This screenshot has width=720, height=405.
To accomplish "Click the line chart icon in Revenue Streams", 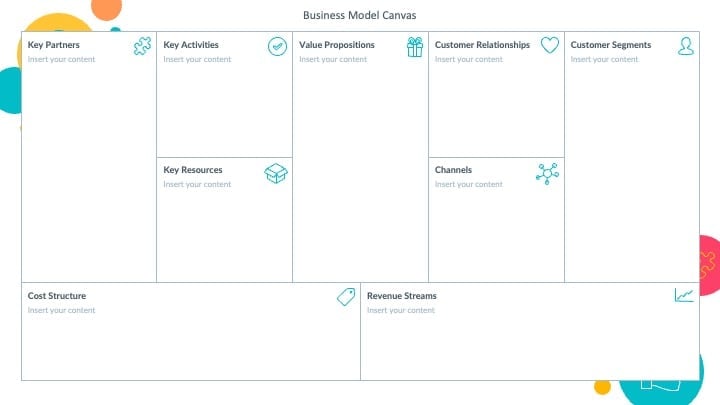I will click(x=684, y=295).
